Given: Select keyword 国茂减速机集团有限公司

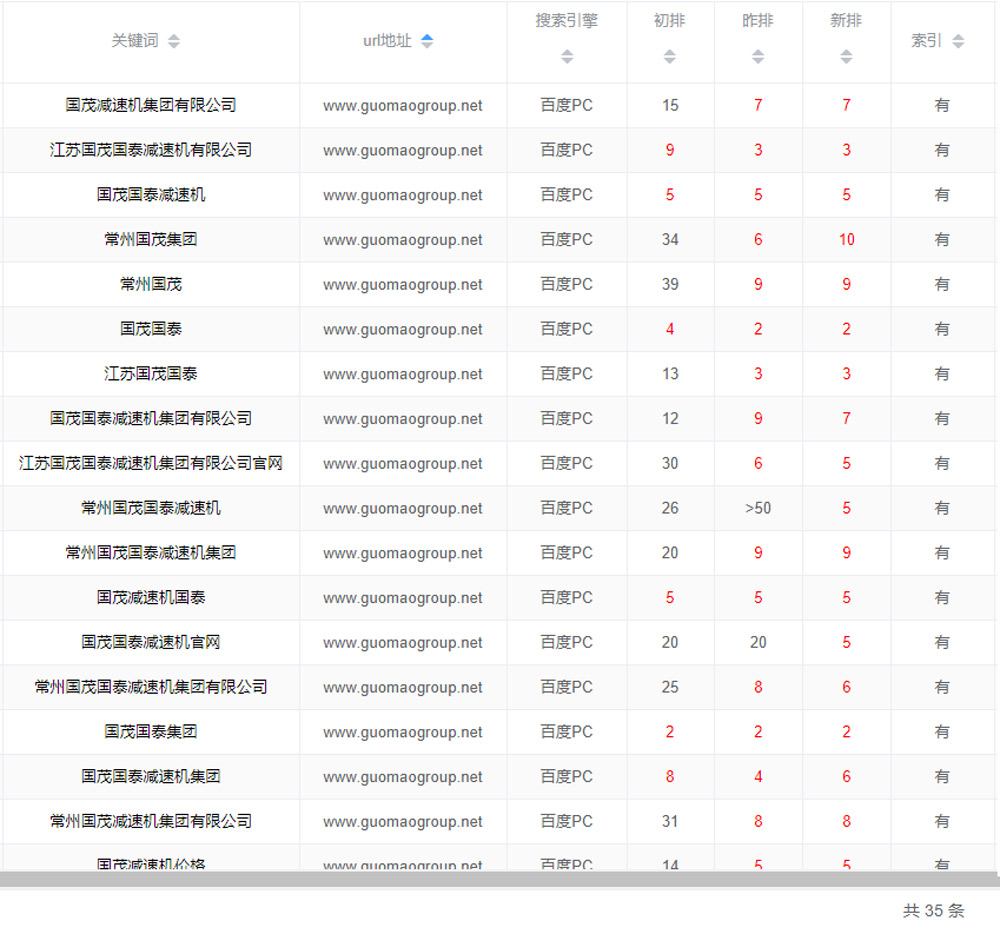Looking at the screenshot, I should pos(151,105).
